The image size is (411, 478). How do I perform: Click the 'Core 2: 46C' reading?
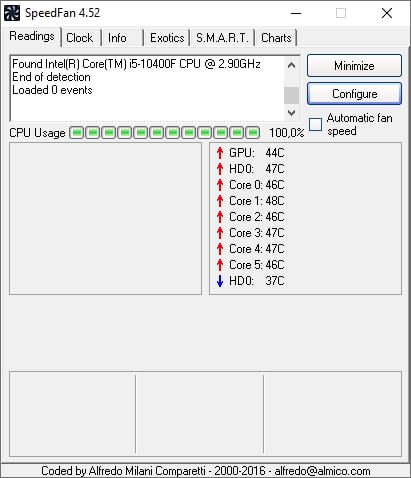coord(257,217)
